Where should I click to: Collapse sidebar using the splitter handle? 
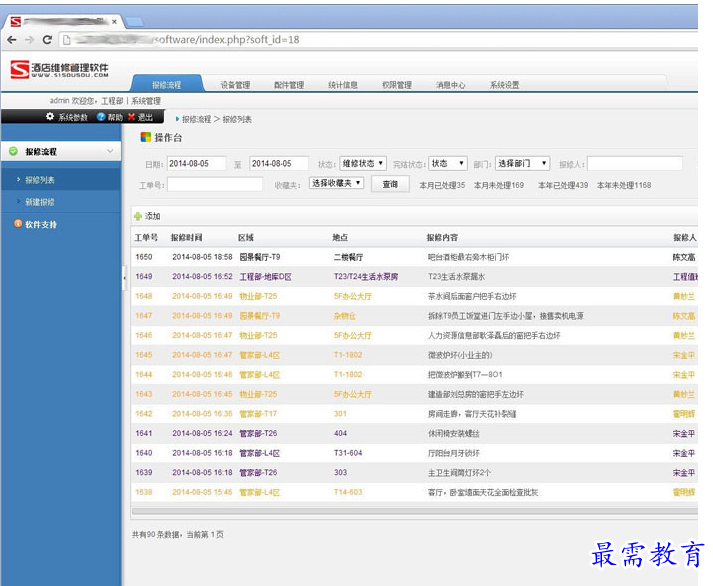(x=124, y=277)
